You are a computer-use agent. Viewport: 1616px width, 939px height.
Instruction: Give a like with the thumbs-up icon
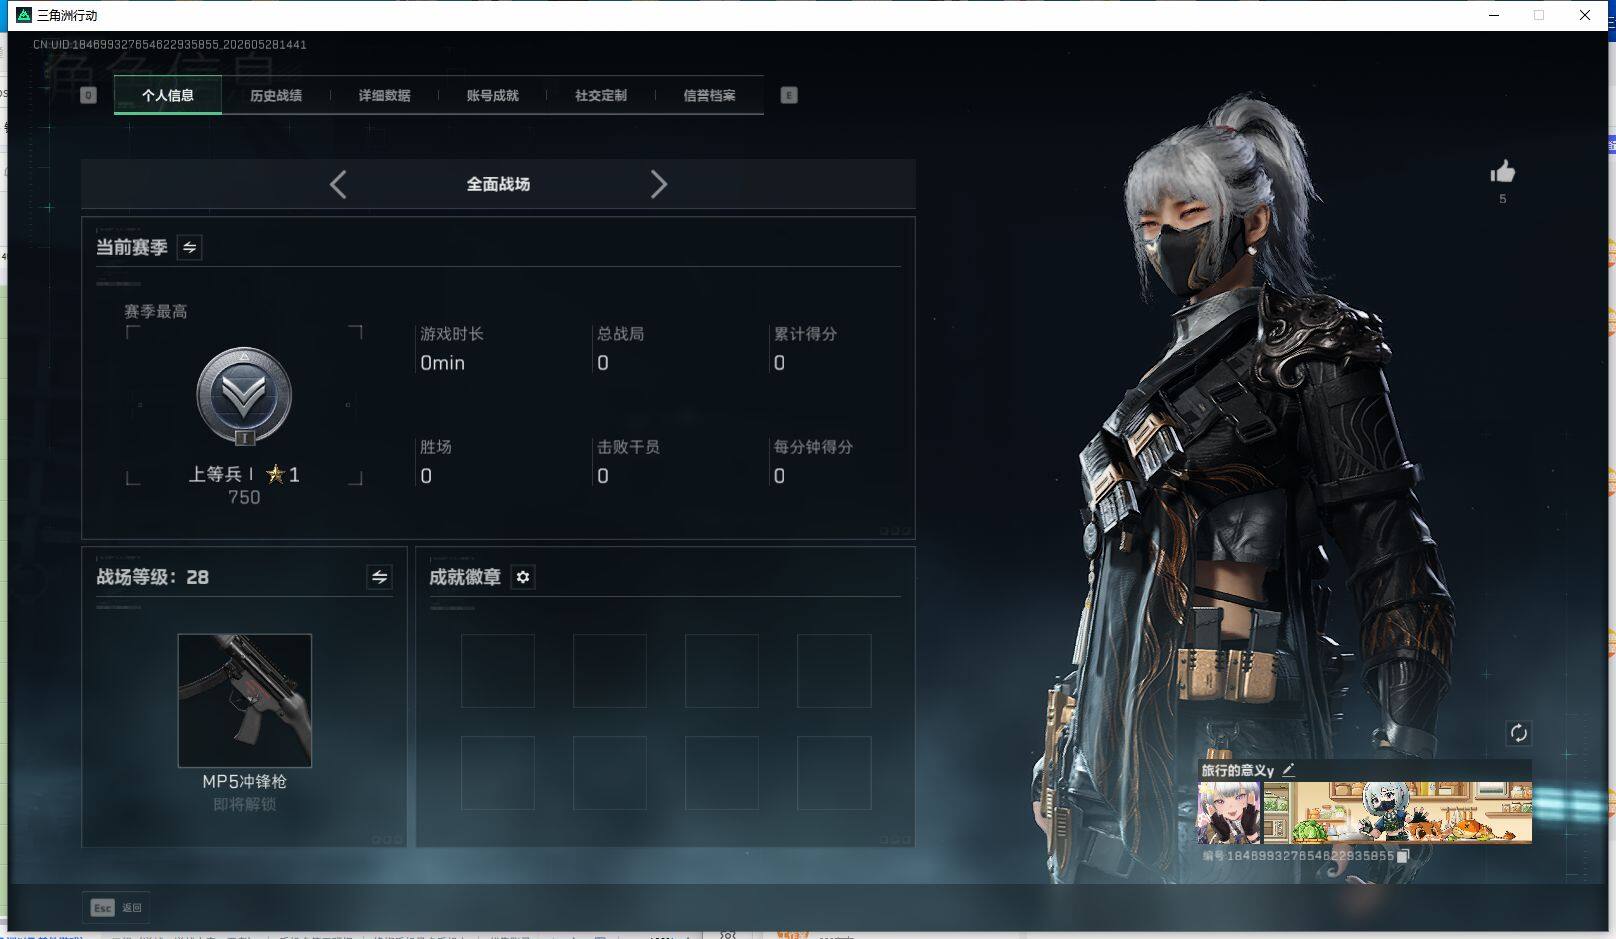point(1502,172)
